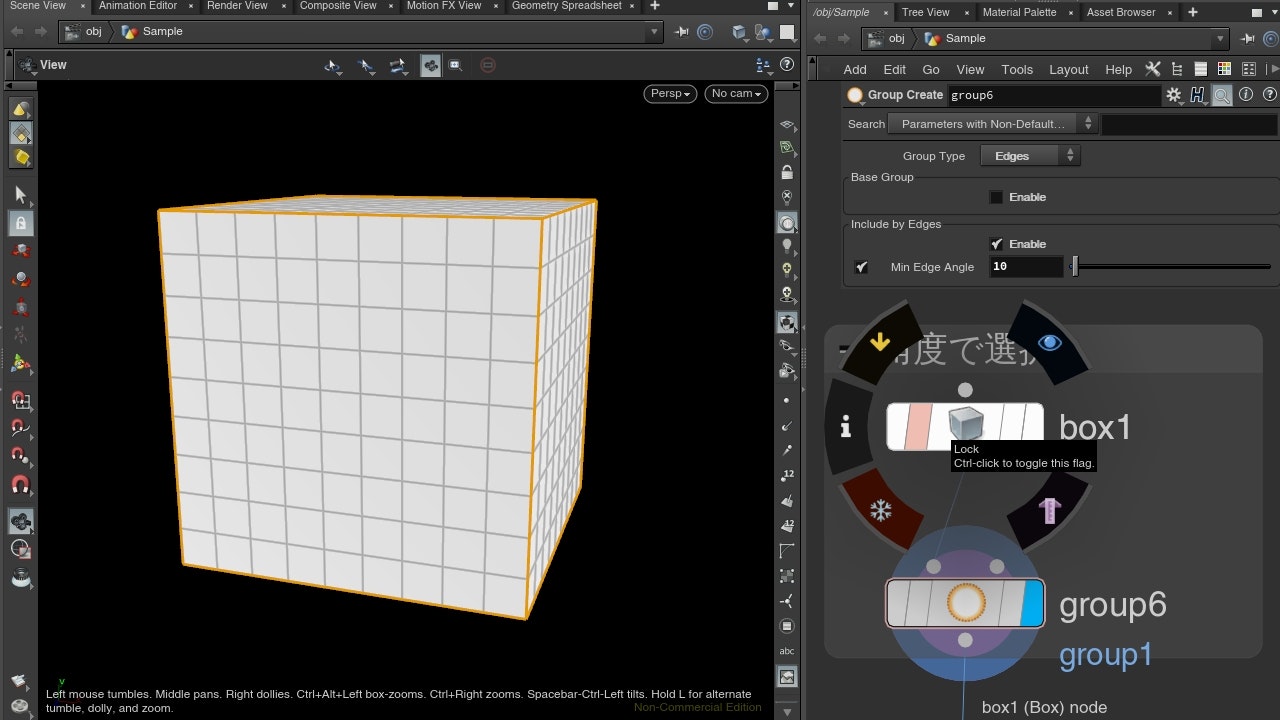Click the color palette icon in the network toolbar
The width and height of the screenshot is (1280, 720).
(x=1224, y=69)
